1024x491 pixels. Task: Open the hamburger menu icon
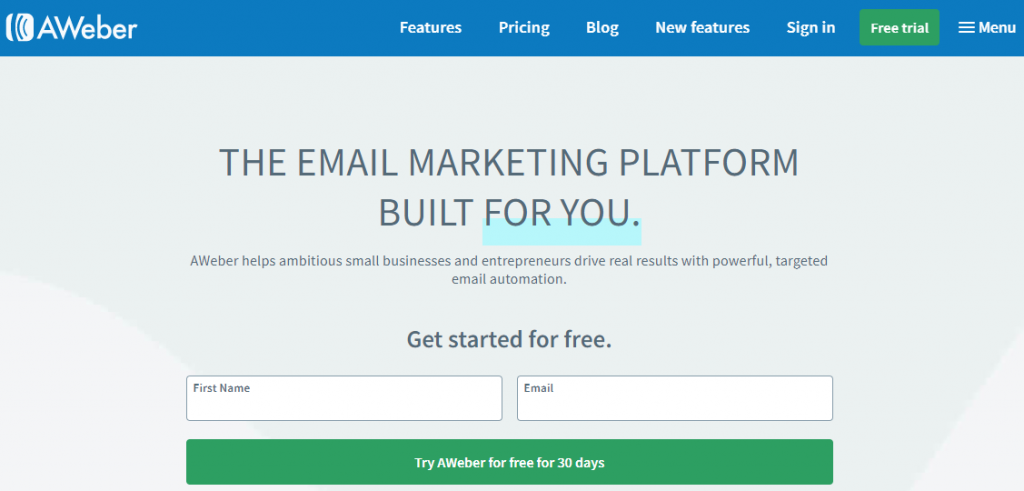967,27
